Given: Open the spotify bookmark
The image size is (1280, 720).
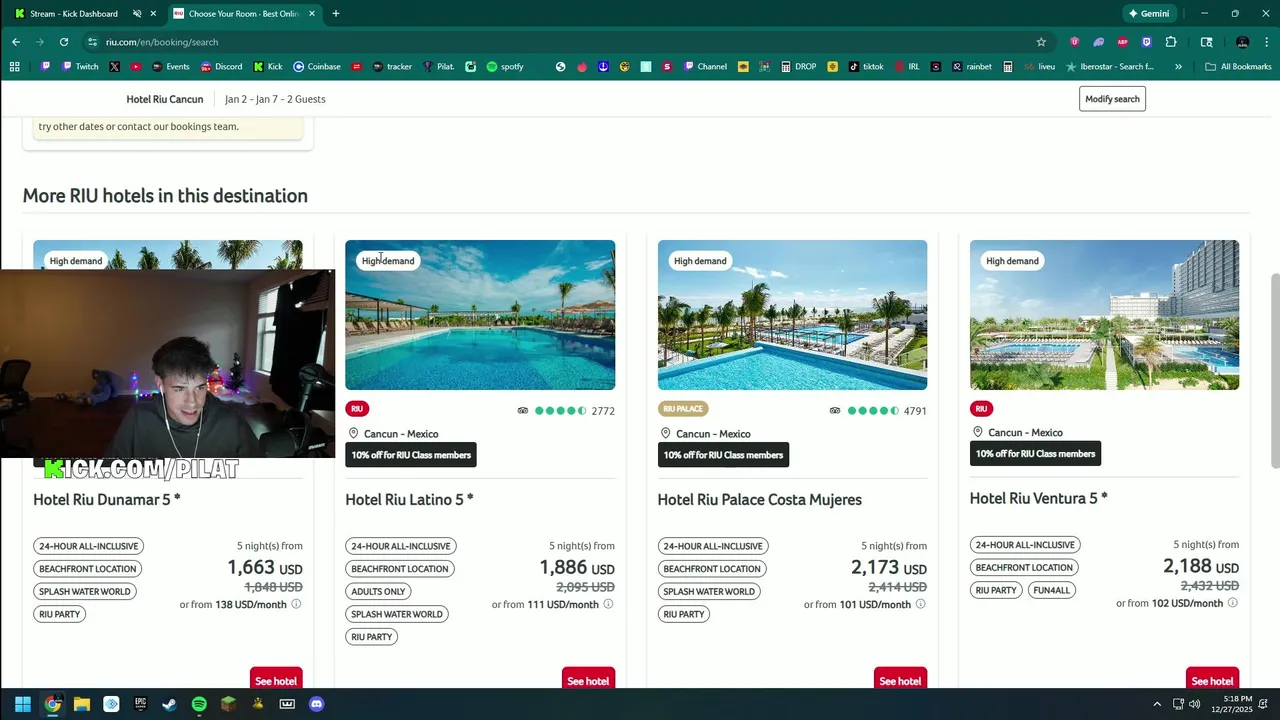Looking at the screenshot, I should 505,67.
